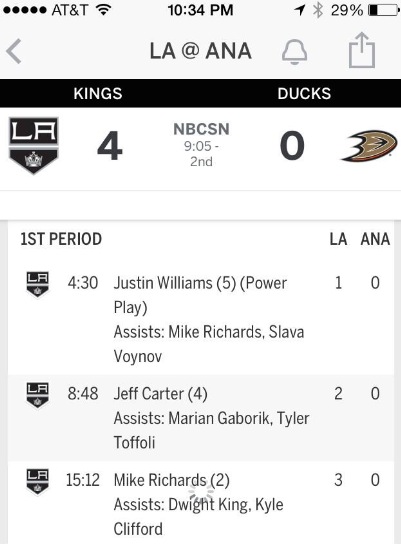Open Jeff Carter goal entry

click(201, 418)
